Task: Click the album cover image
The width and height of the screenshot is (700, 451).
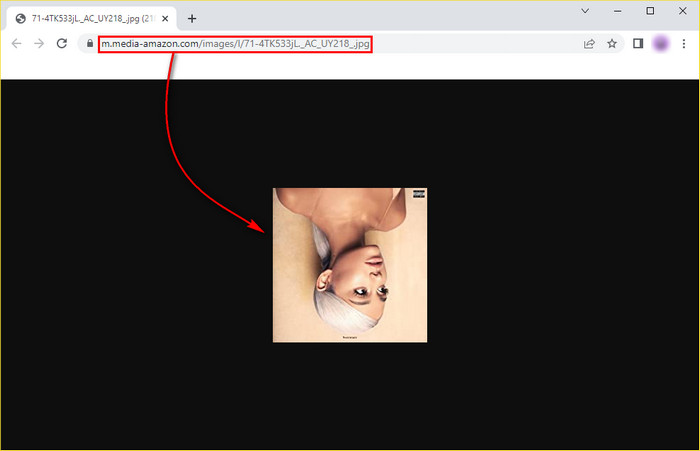Action: [350, 265]
